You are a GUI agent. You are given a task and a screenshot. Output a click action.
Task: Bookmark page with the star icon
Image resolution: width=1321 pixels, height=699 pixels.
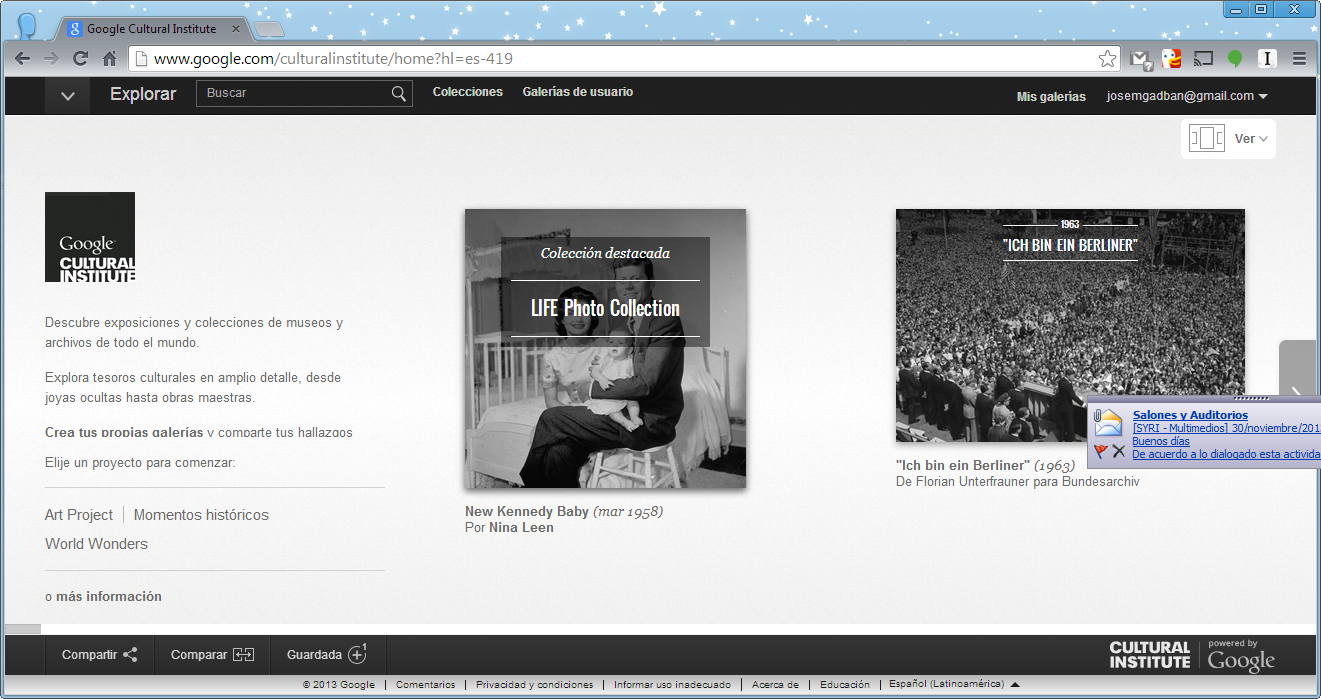coord(1107,59)
